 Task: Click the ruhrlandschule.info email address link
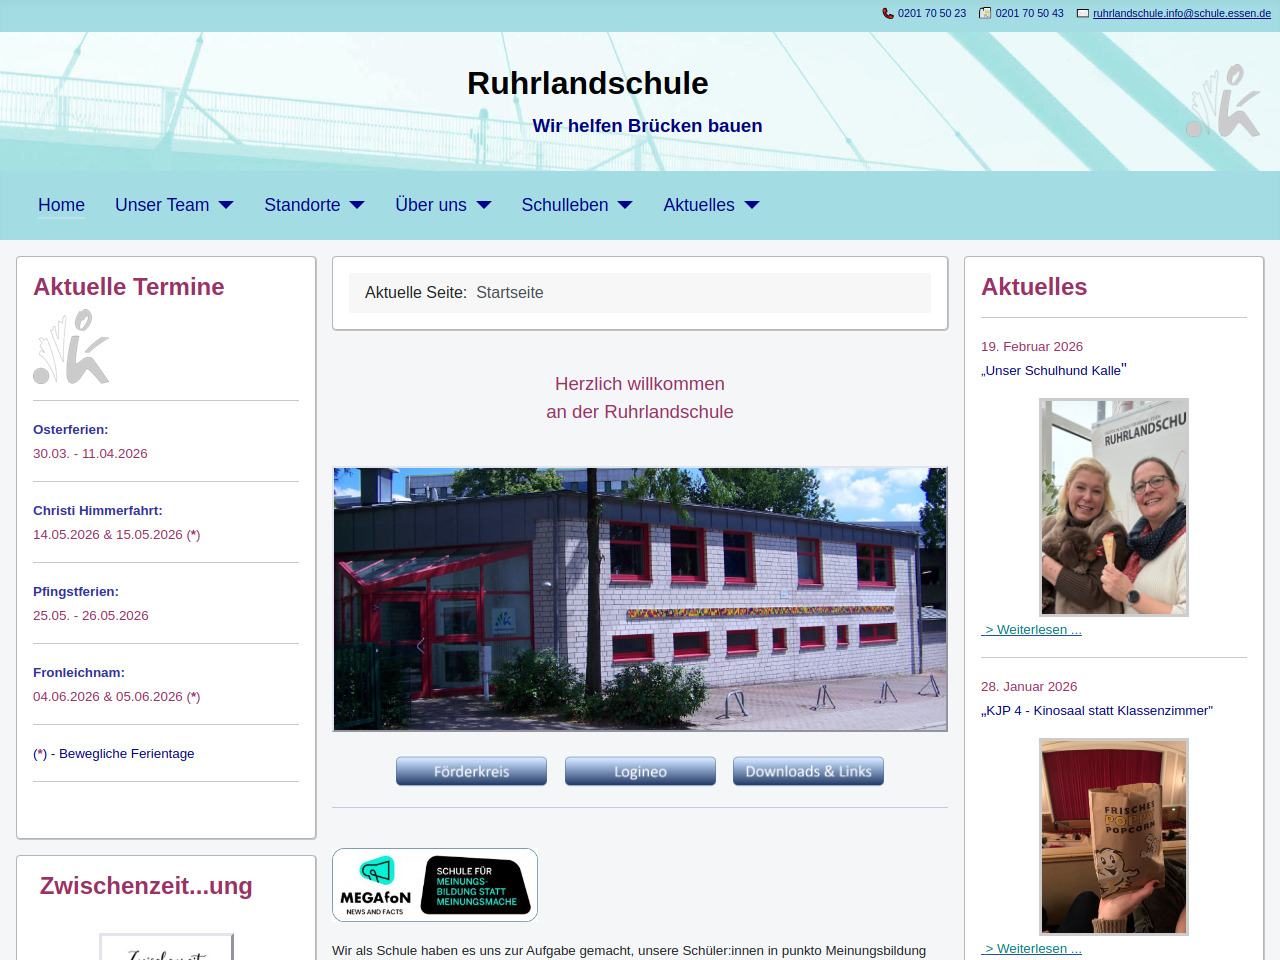tap(1181, 13)
